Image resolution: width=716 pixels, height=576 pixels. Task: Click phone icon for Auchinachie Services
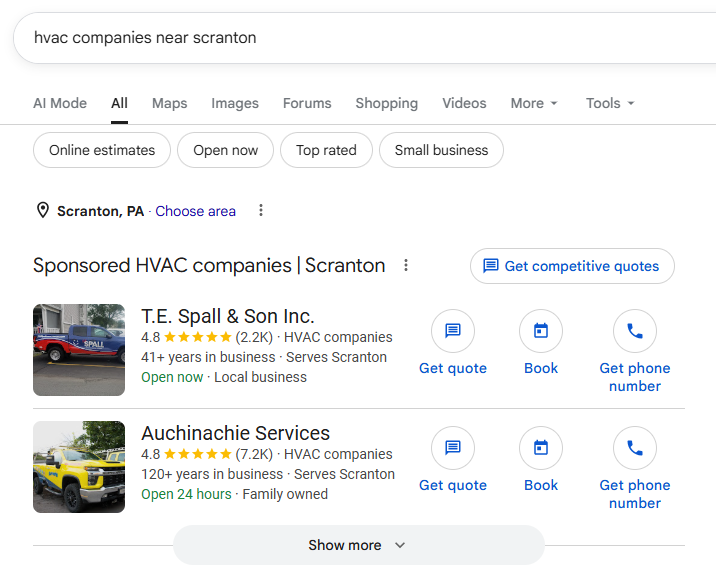coord(635,448)
